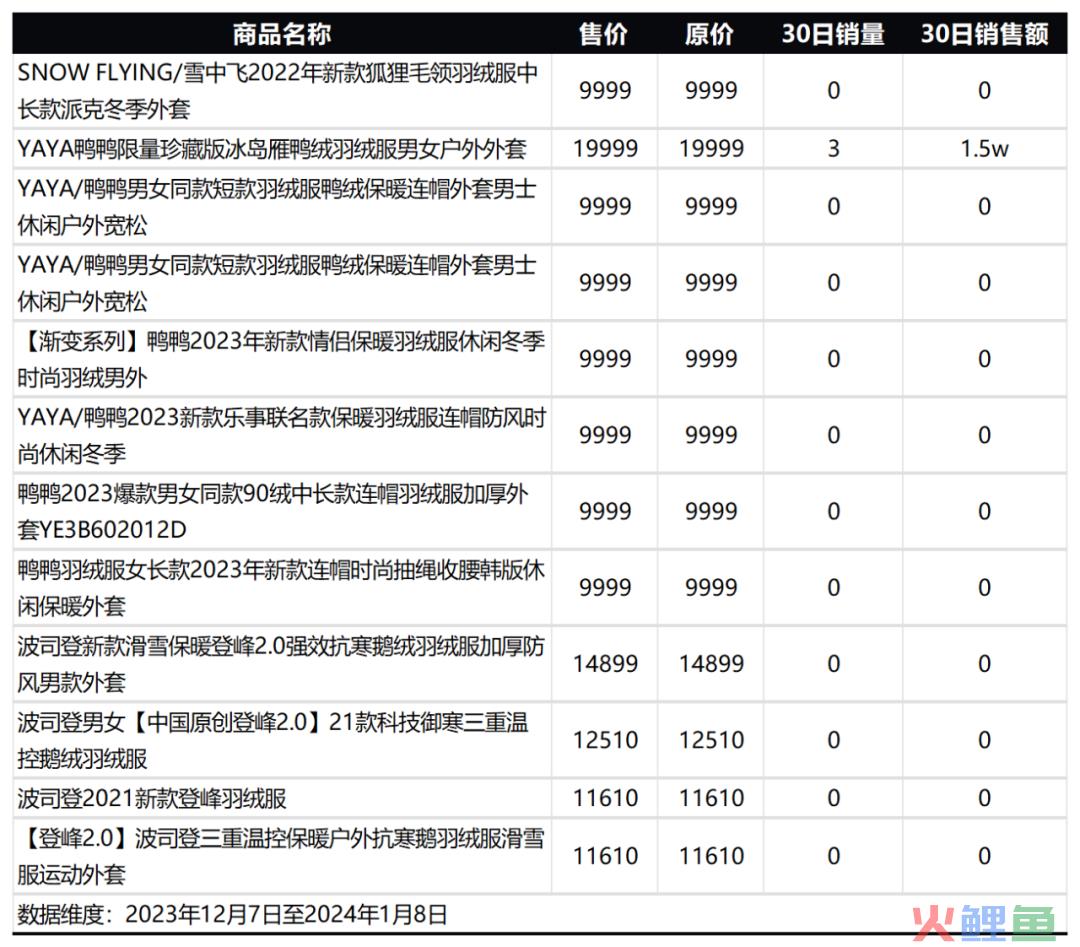Click the 1.5w sales amount cell
1080x947 pixels.
click(984, 149)
